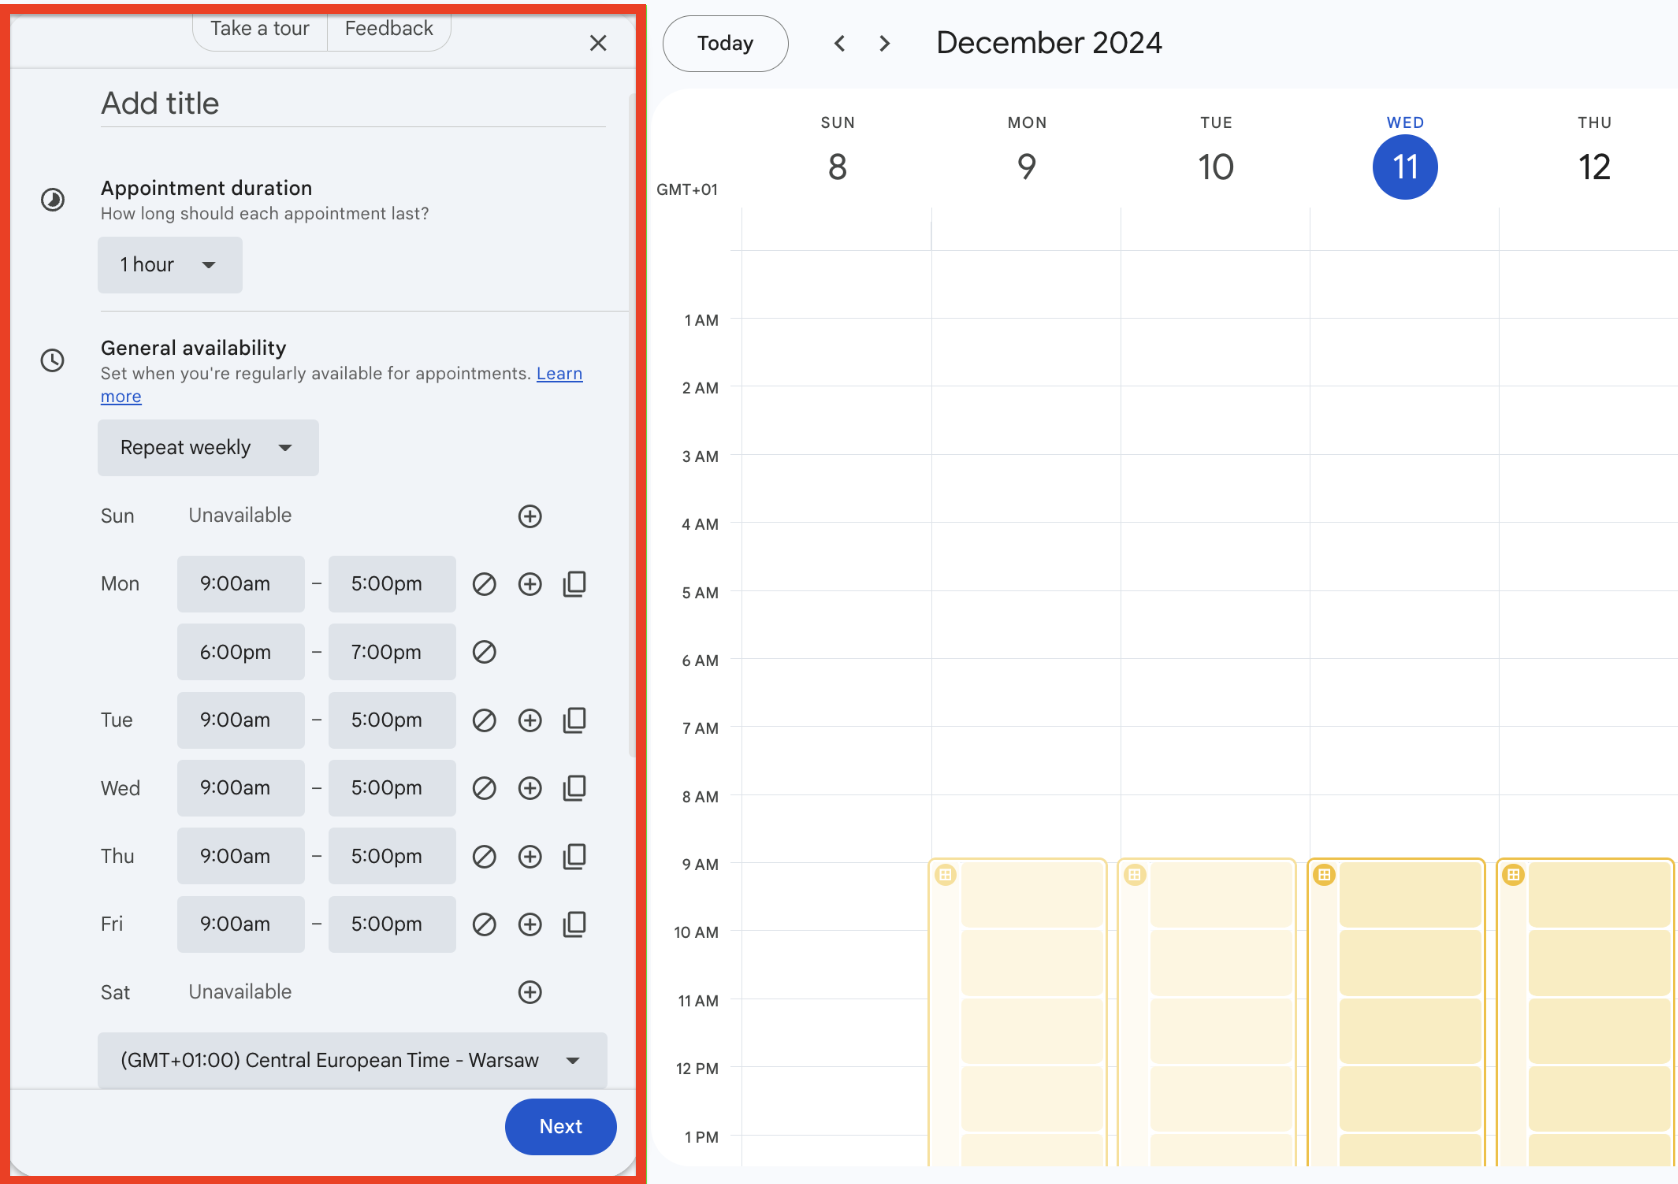Jump to Today in calendar

[725, 43]
